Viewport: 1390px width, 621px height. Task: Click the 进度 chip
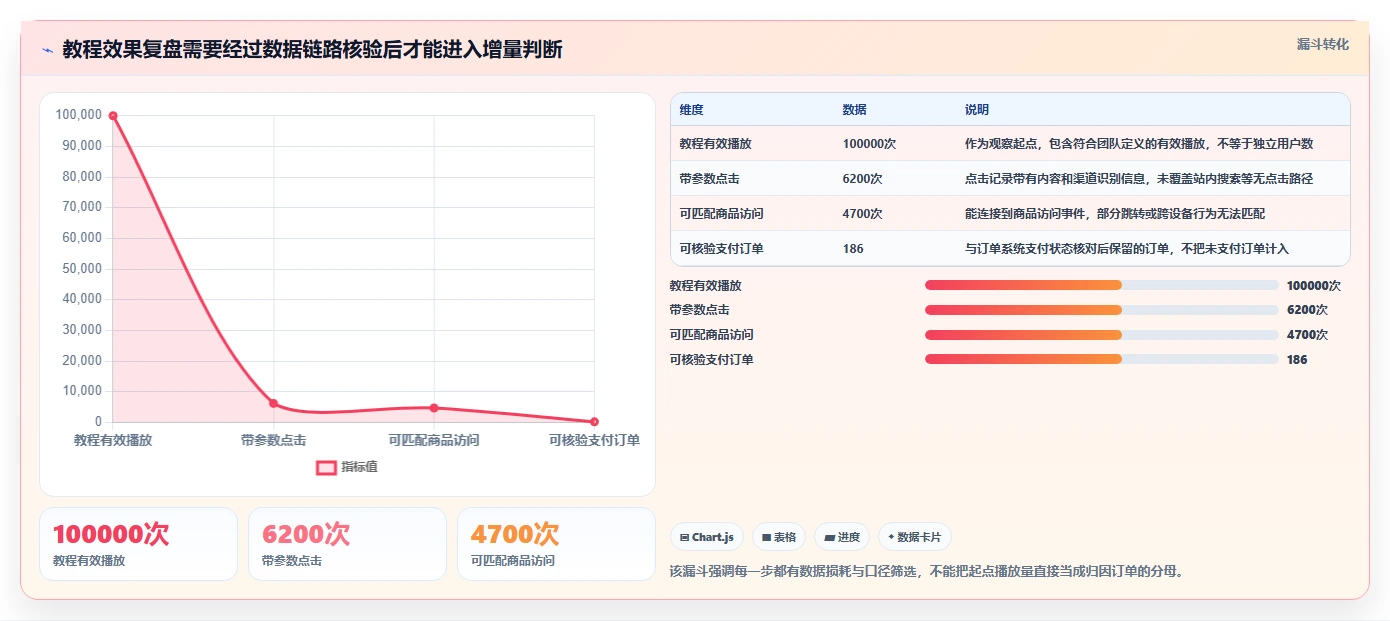click(x=842, y=537)
